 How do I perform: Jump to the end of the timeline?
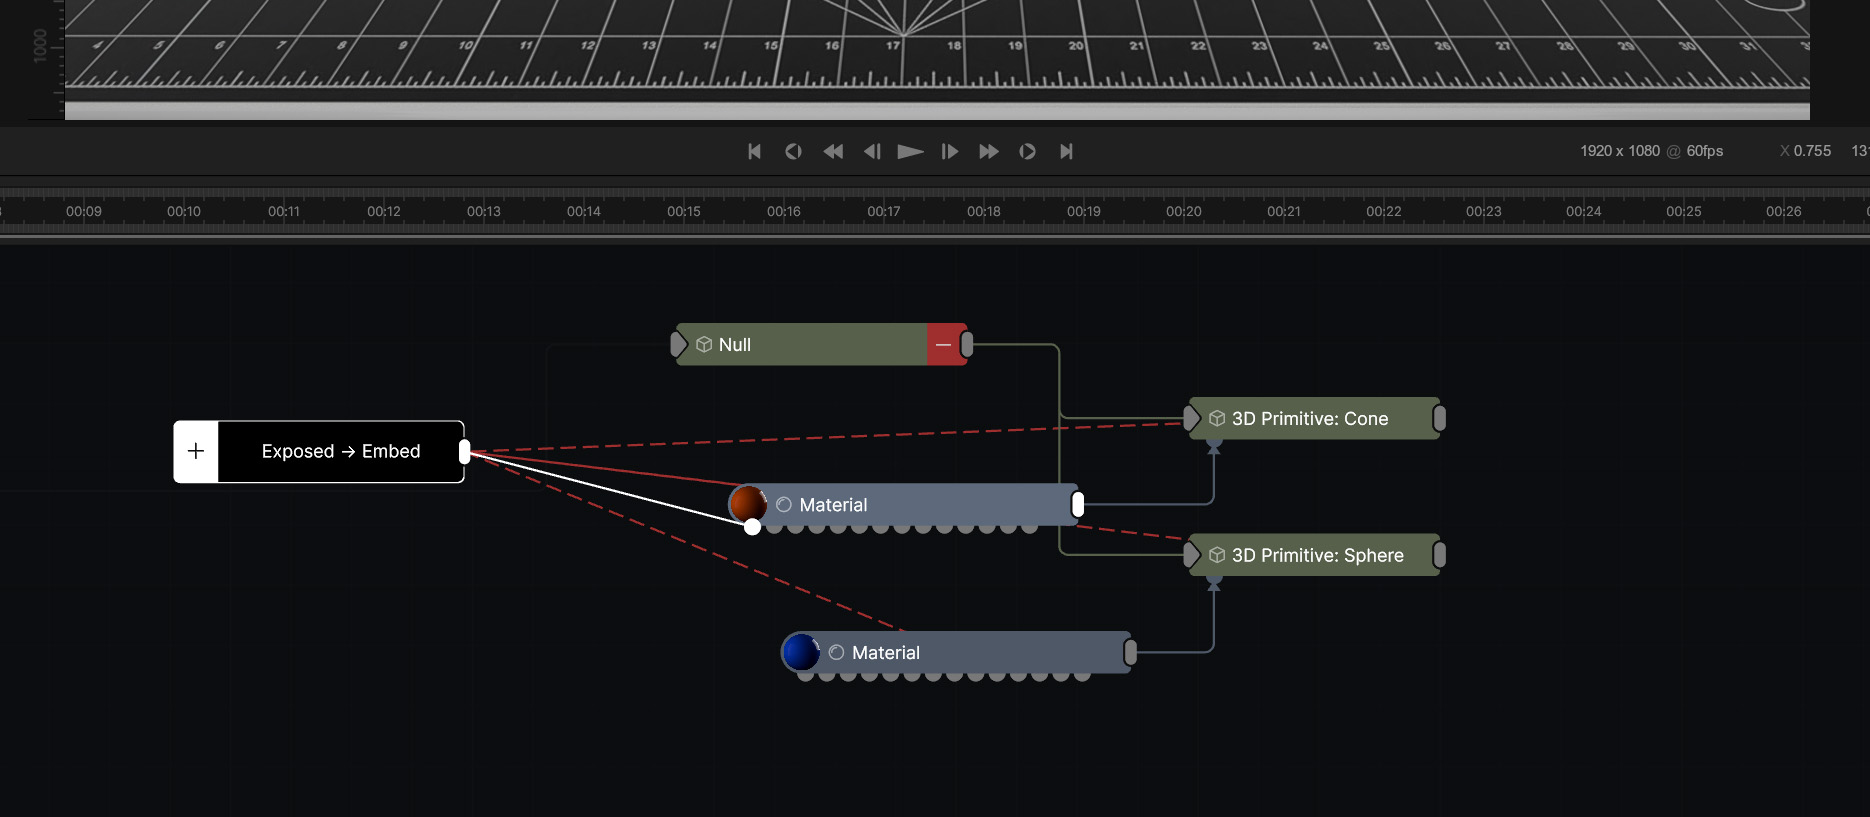click(1066, 151)
